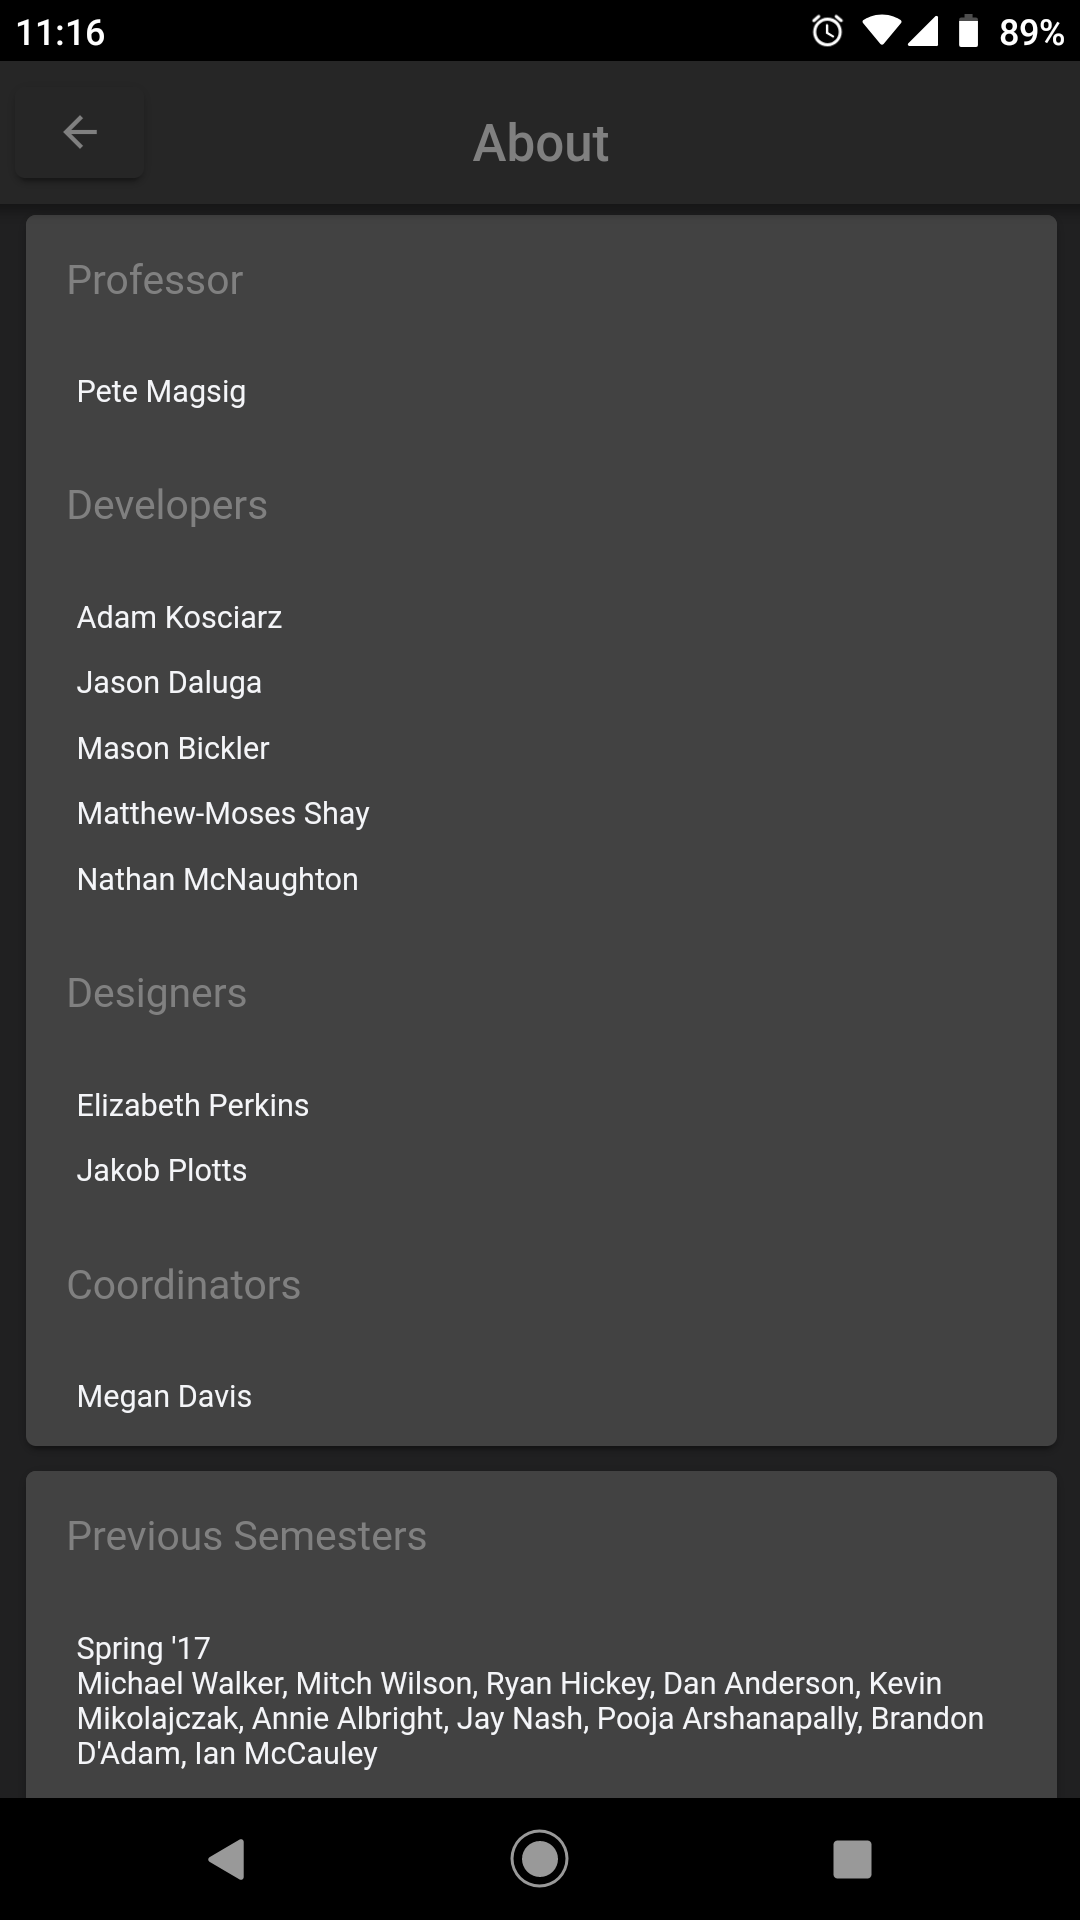Tap the Wi-Fi signal status icon
This screenshot has width=1080, height=1920.
[881, 31]
